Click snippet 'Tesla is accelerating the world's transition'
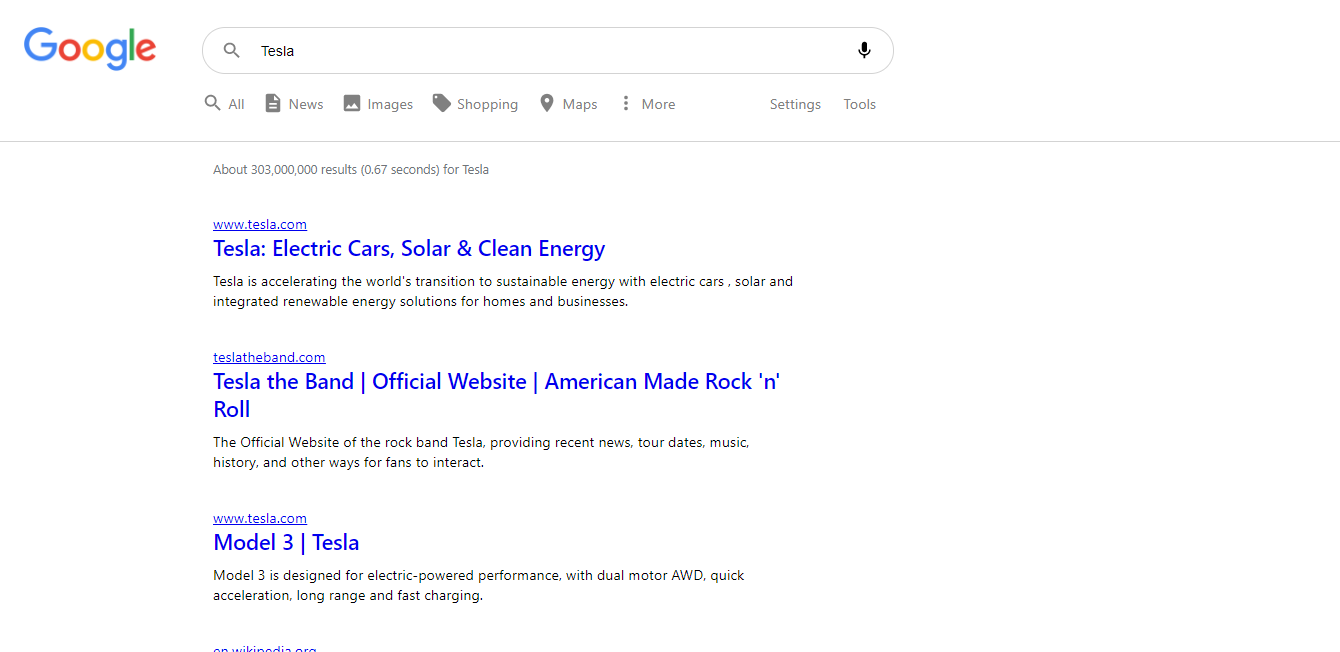This screenshot has height=652, width=1340. (503, 291)
